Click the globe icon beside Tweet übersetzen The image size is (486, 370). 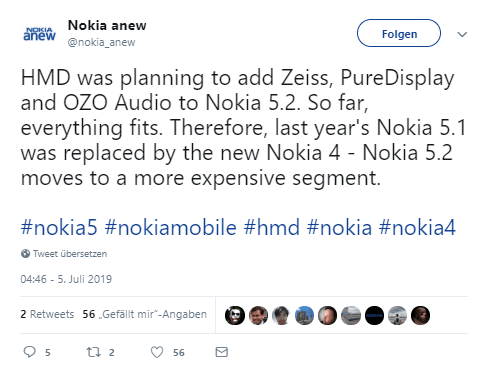point(25,254)
